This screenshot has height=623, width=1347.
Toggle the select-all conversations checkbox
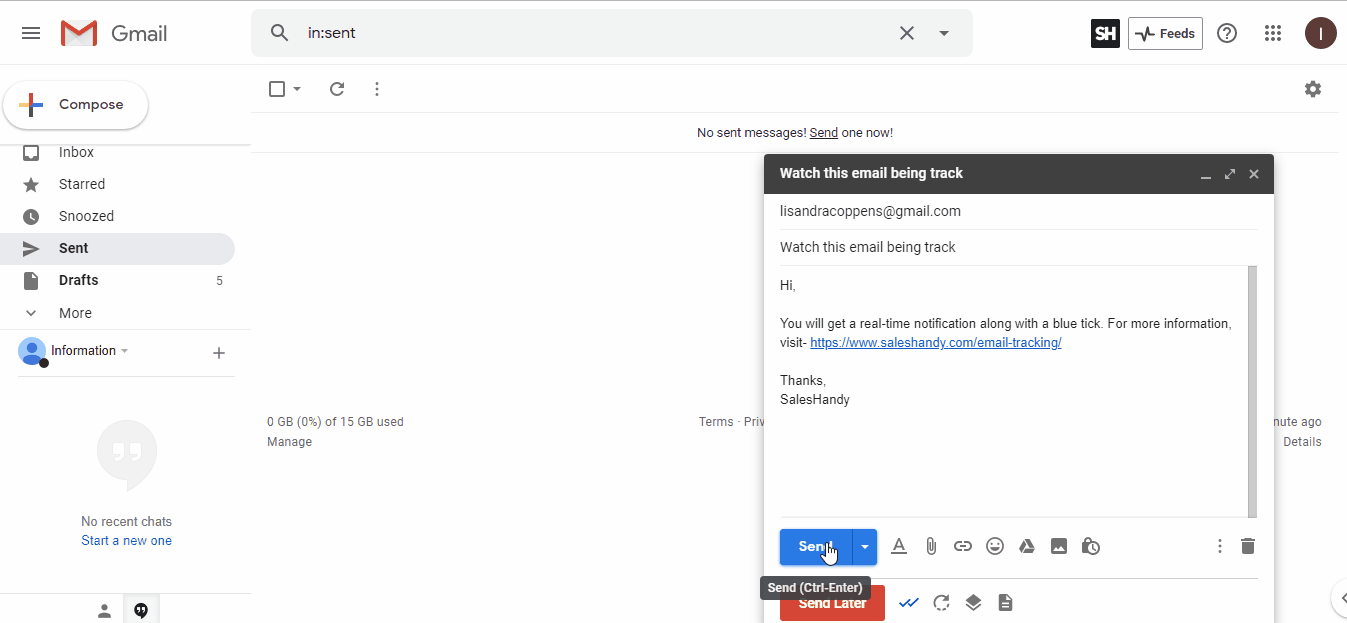coord(277,88)
